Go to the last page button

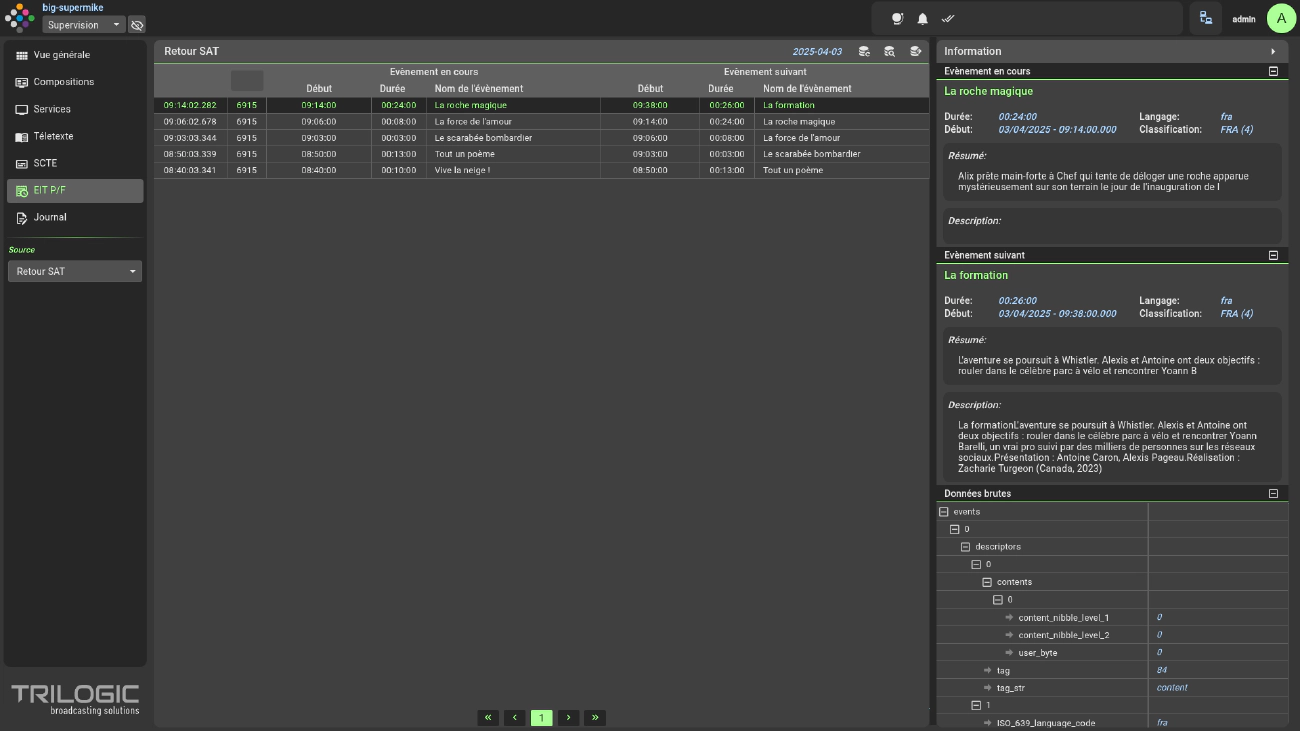tap(595, 717)
